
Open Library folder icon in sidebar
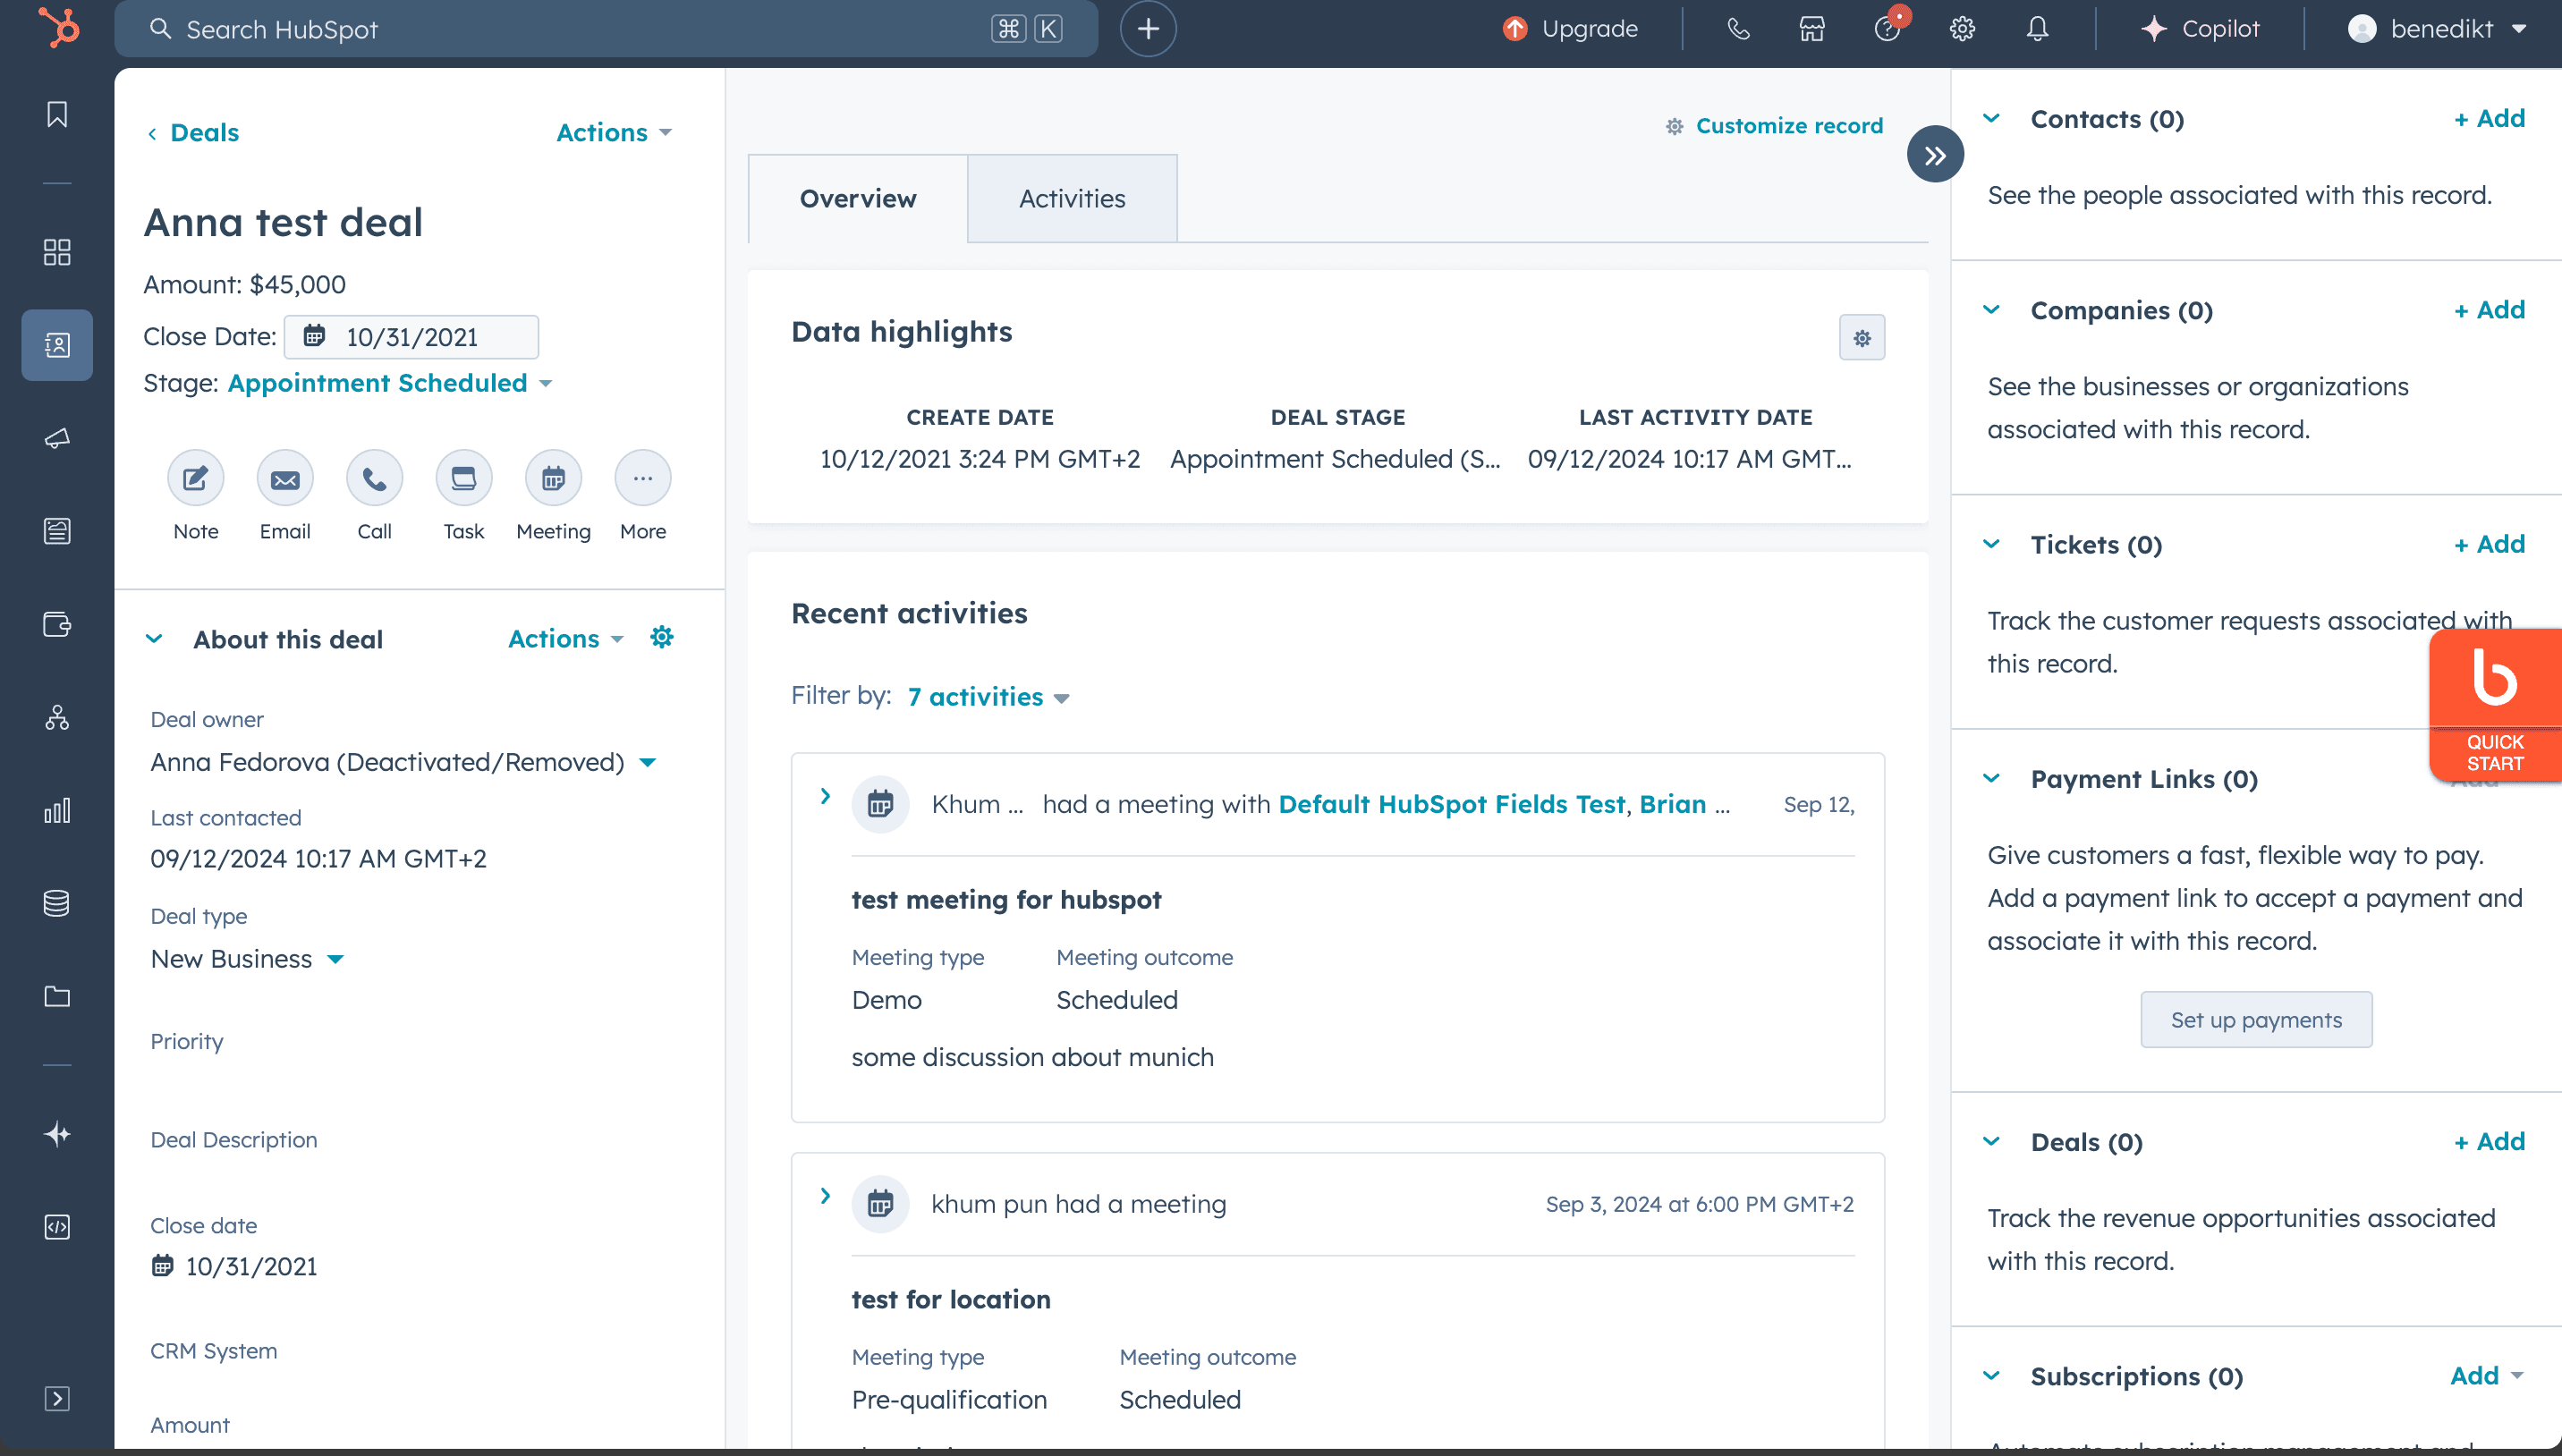coord(57,996)
